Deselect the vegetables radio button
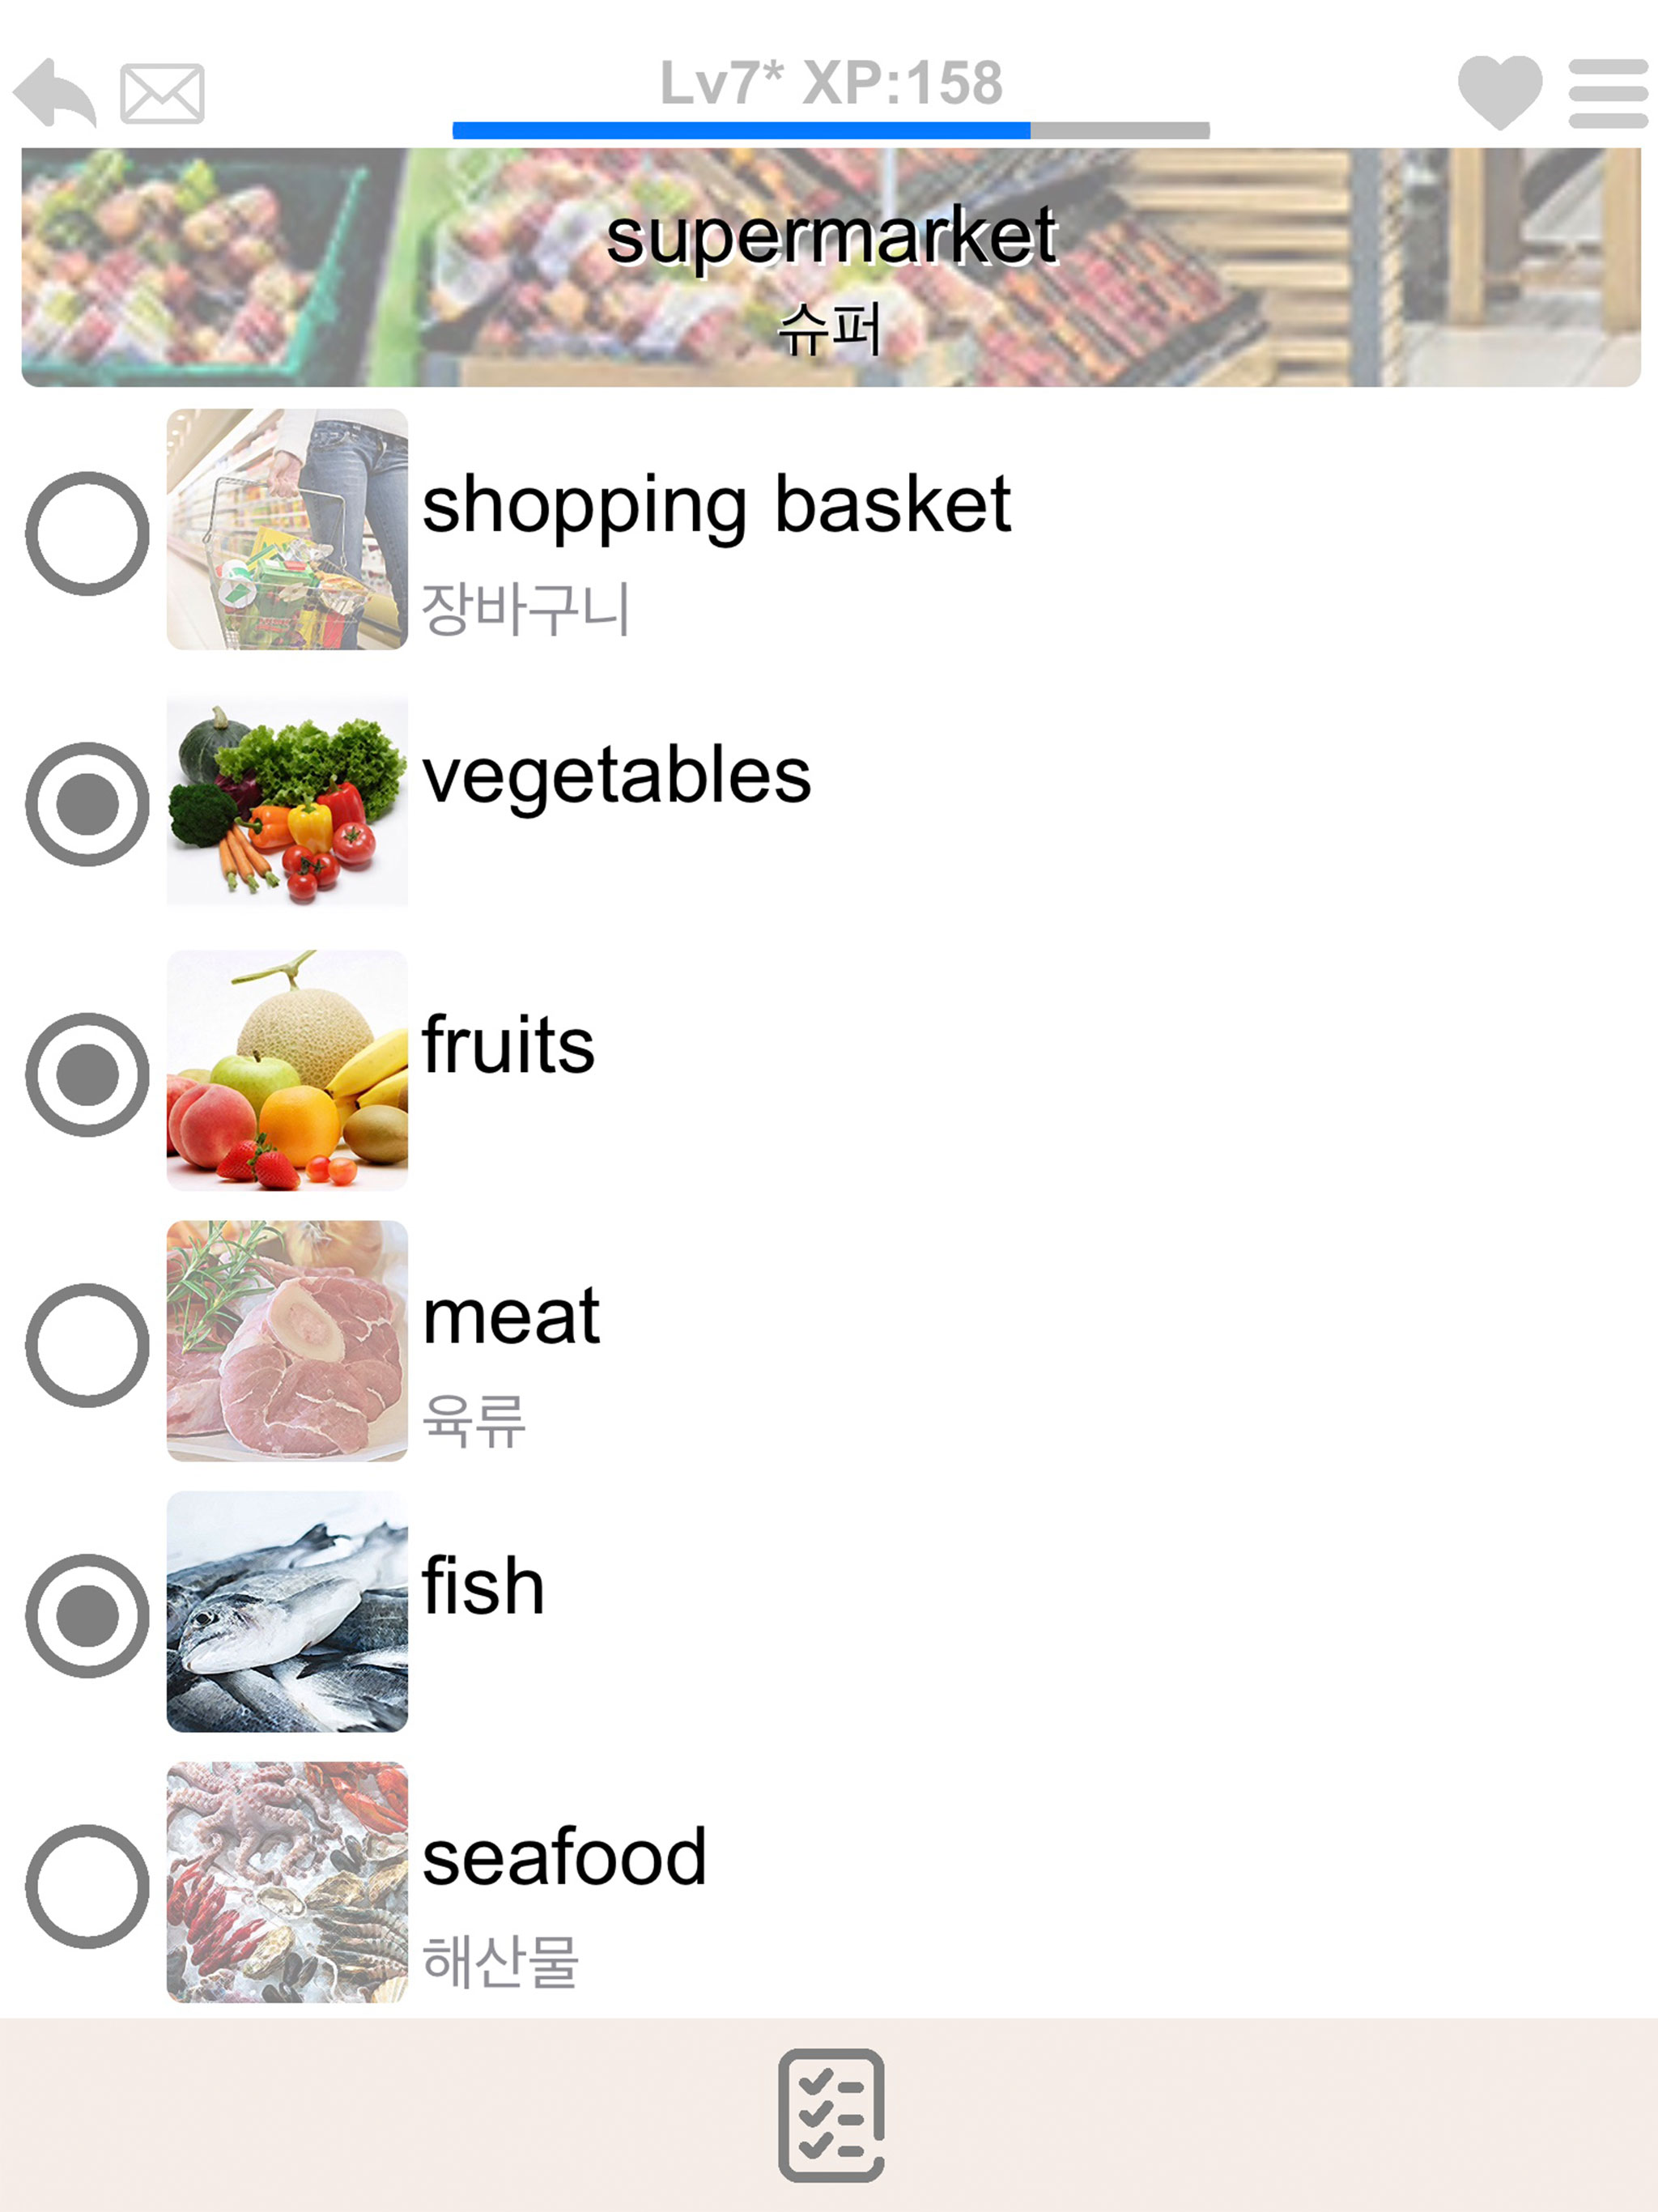The image size is (1658, 2212). point(87,804)
